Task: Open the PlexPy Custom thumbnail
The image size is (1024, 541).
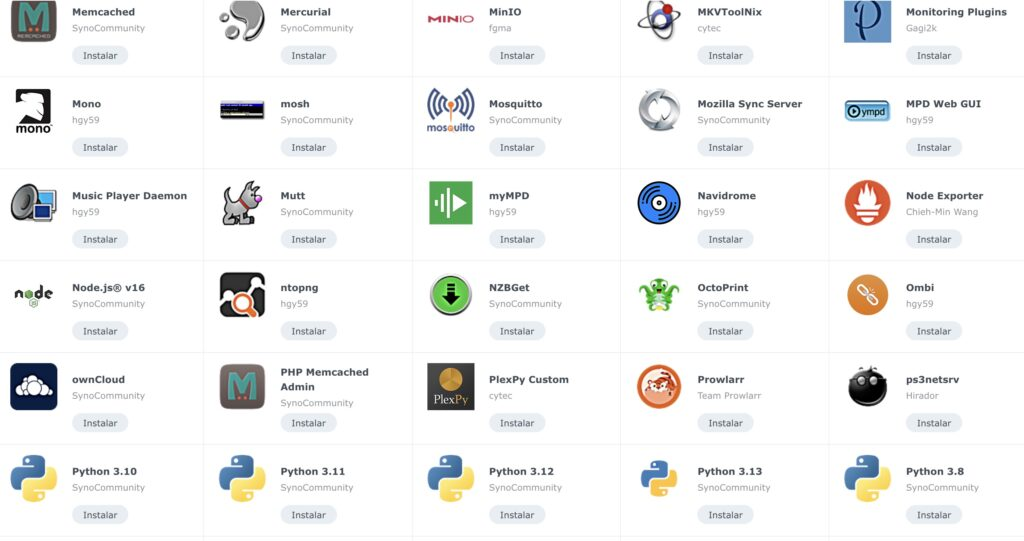Action: pyautogui.click(x=451, y=387)
